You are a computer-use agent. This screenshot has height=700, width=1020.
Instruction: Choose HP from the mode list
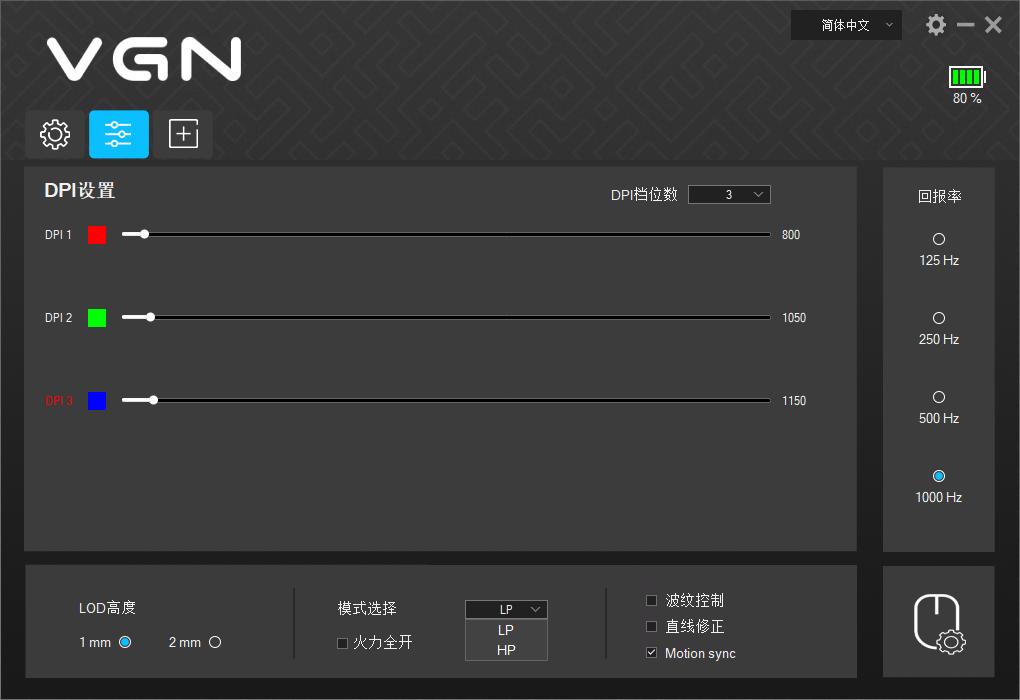506,650
